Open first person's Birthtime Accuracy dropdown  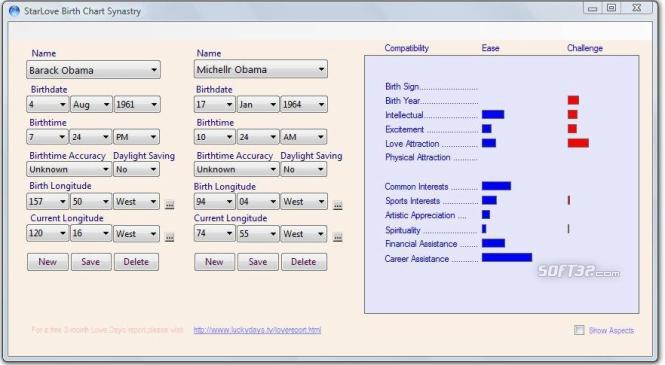tap(69, 170)
